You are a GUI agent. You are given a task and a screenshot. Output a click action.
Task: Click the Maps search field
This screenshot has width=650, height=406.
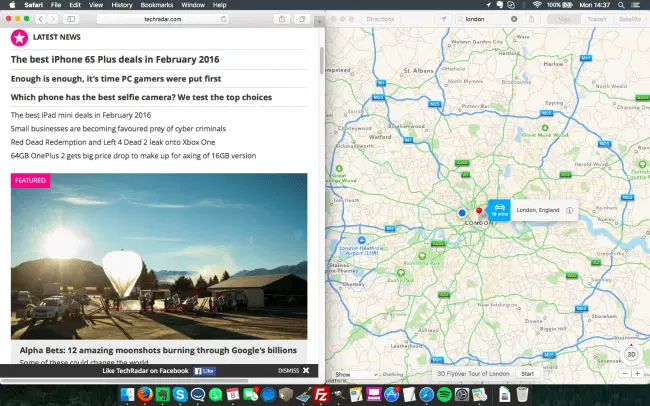[487, 19]
